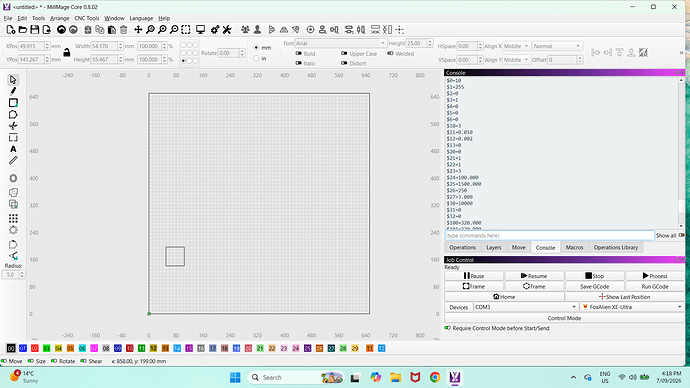Image resolution: width=690 pixels, height=388 pixels.
Task: Switch to the Operations tab
Action: 462,247
